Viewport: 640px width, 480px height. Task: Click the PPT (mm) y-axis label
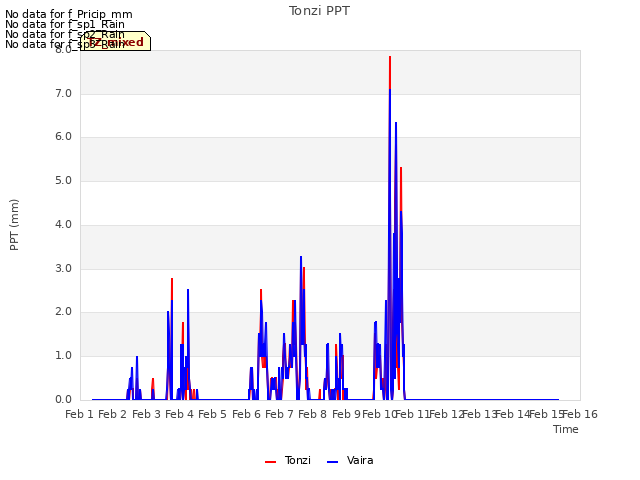coord(14,225)
